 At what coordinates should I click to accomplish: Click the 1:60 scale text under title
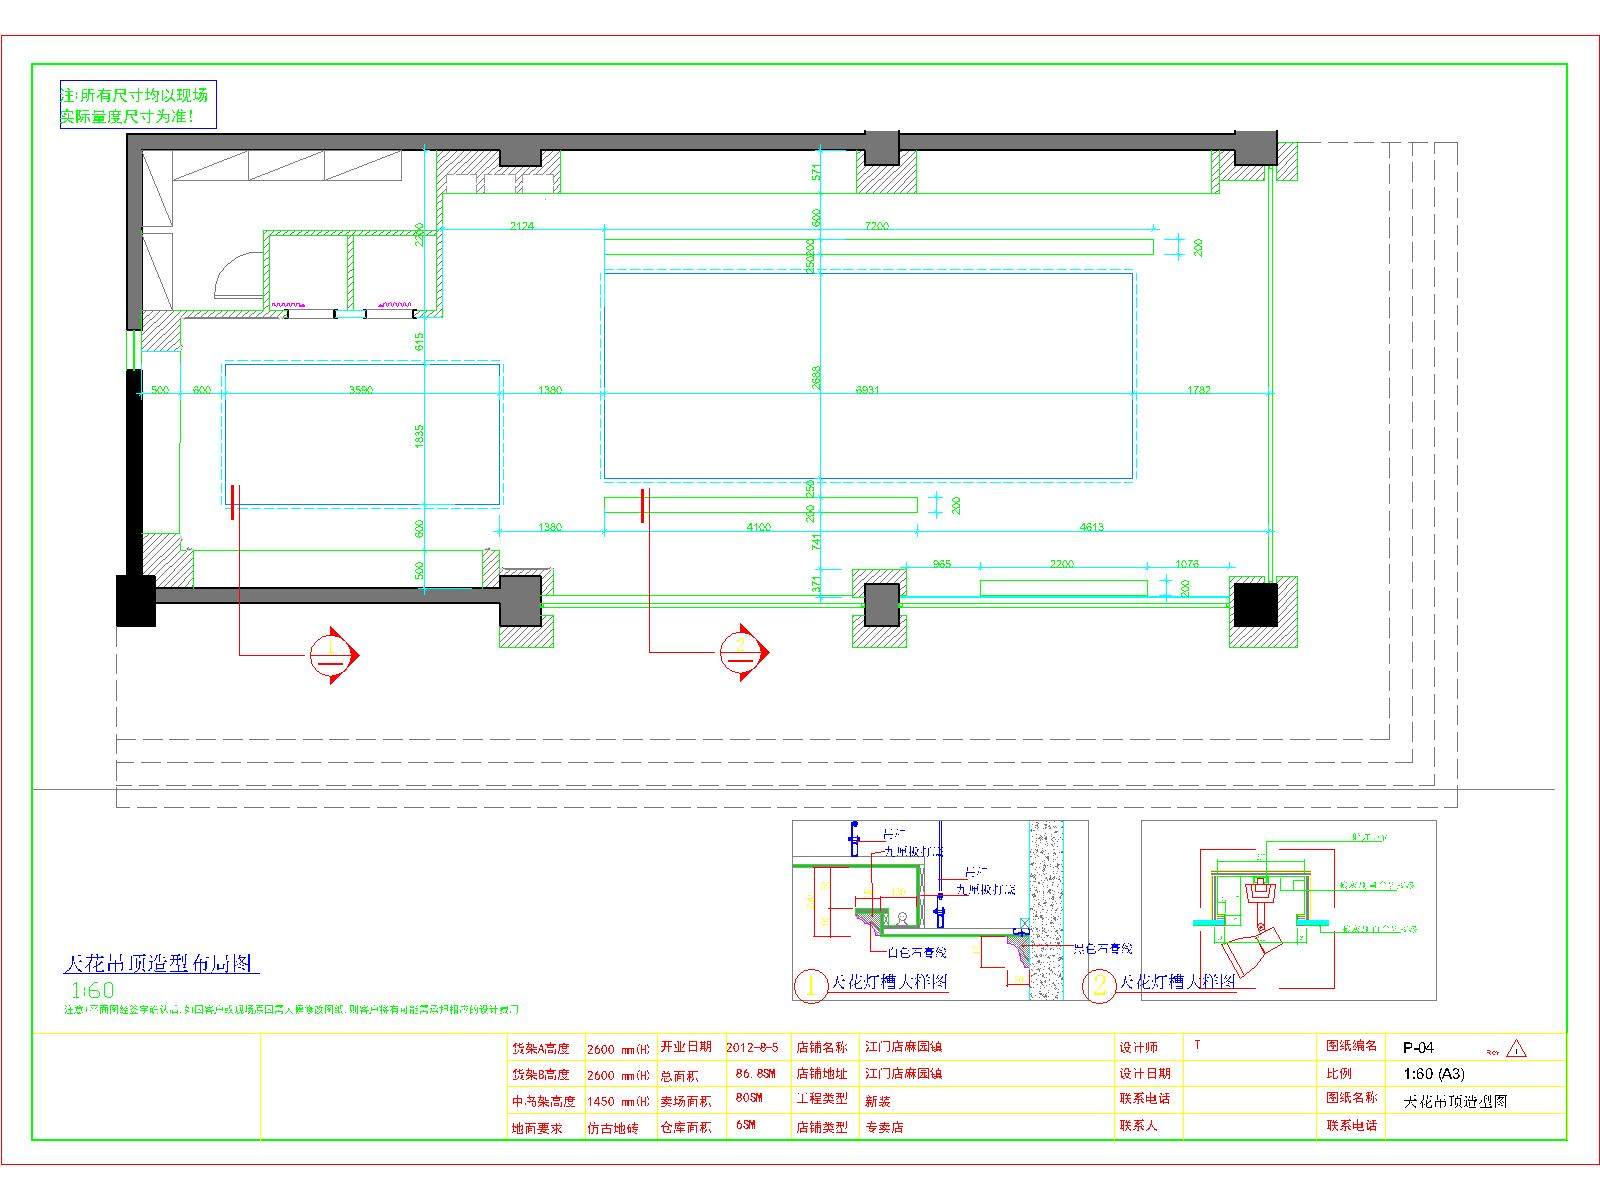(x=92, y=991)
